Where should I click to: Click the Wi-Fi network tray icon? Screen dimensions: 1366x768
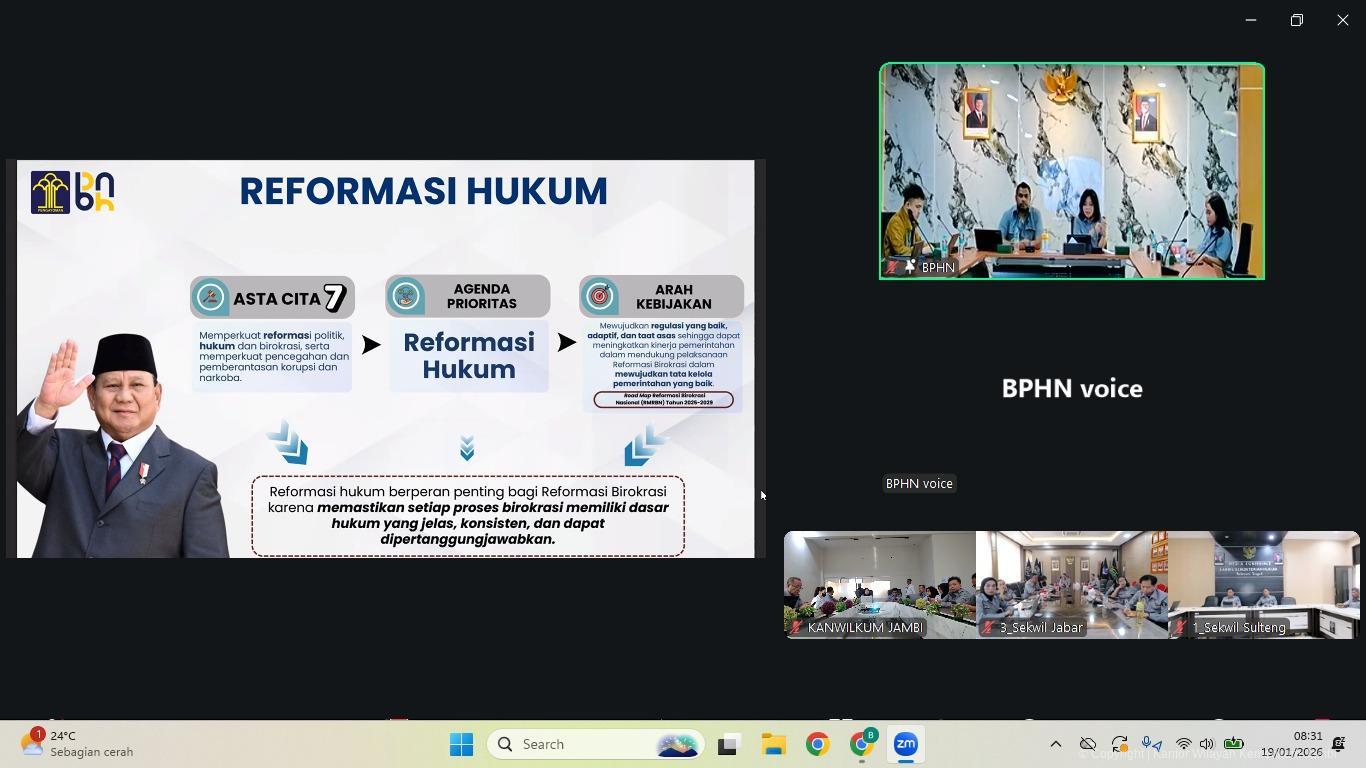point(1184,744)
